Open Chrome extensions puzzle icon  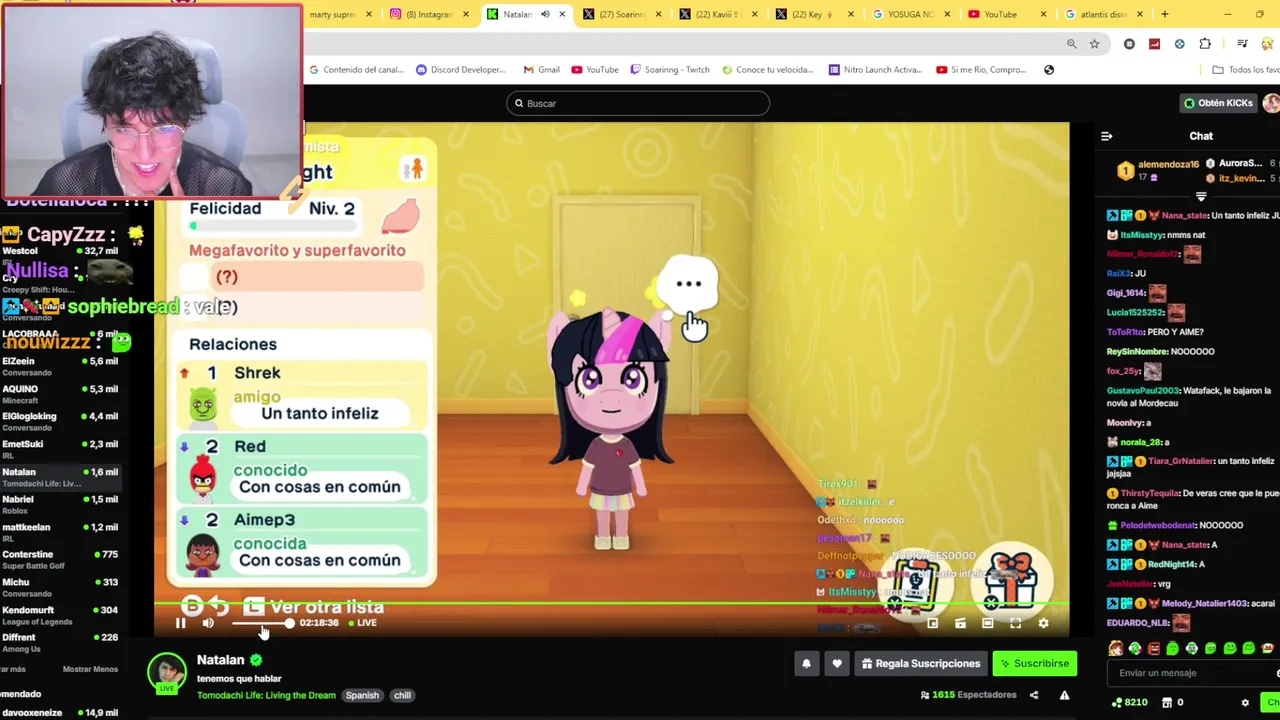(x=1205, y=44)
